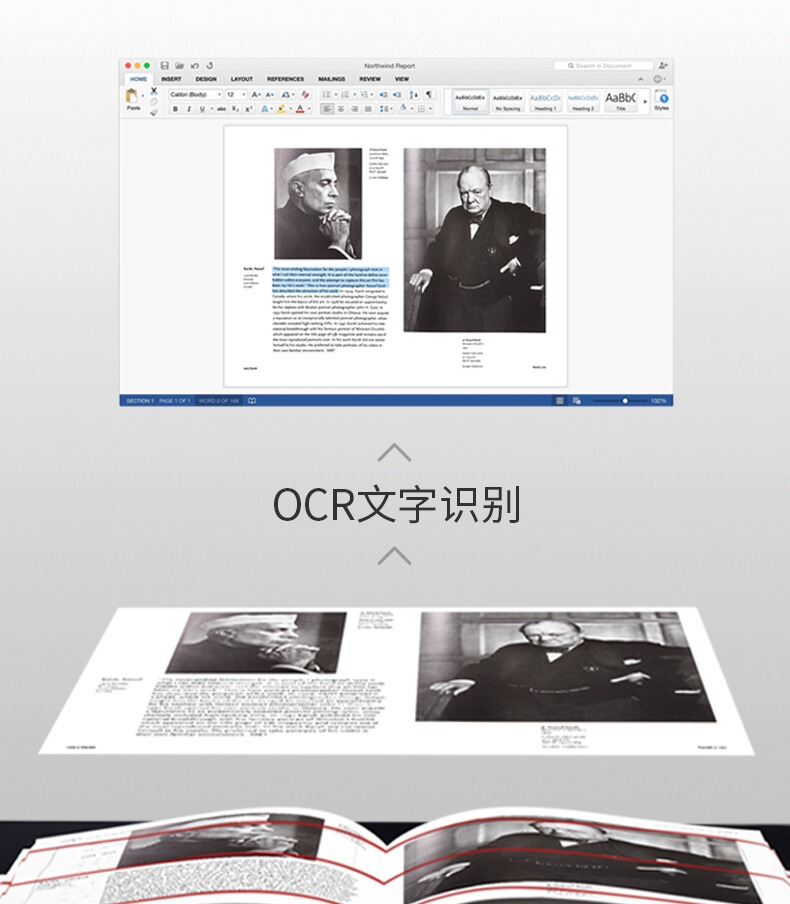Click the Search in Document field
790x904 pixels.
(x=603, y=66)
